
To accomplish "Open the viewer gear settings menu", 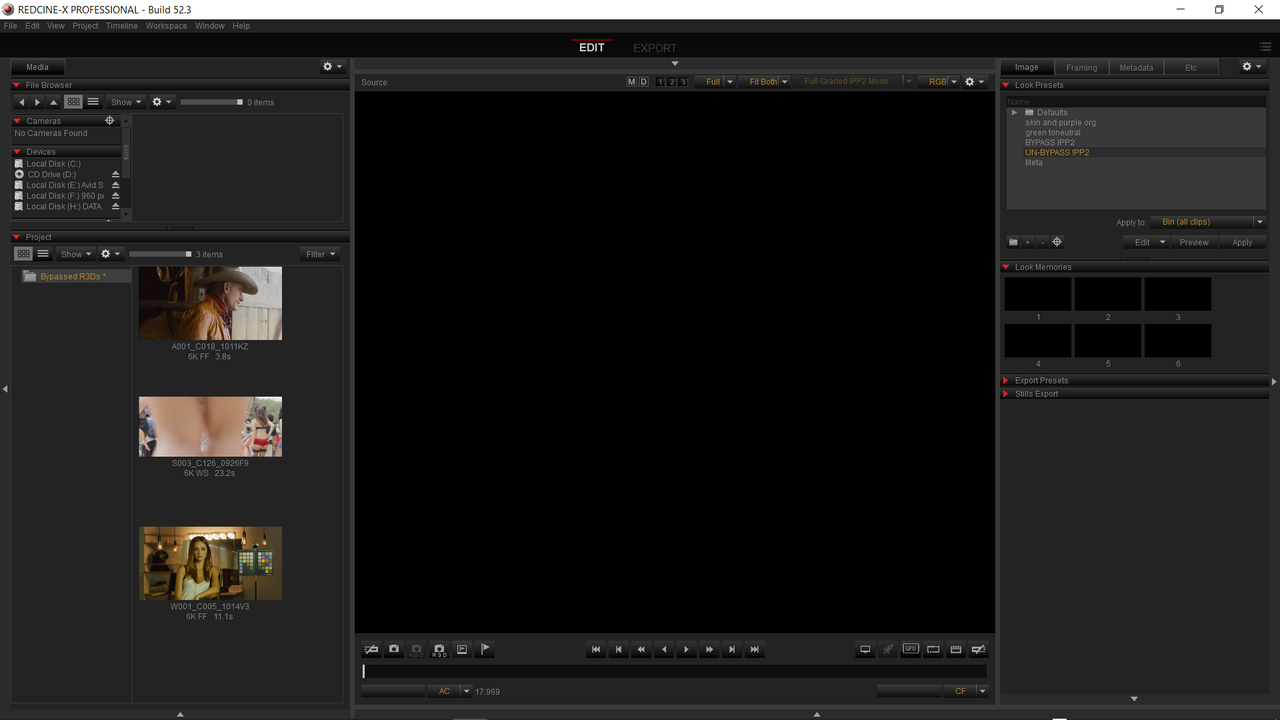I will pyautogui.click(x=974, y=82).
